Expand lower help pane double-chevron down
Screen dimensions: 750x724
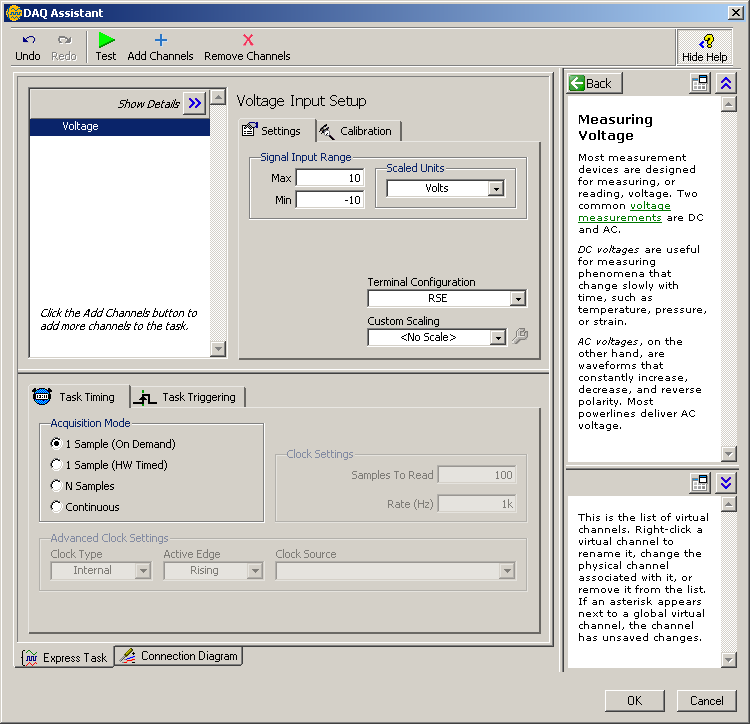click(726, 483)
